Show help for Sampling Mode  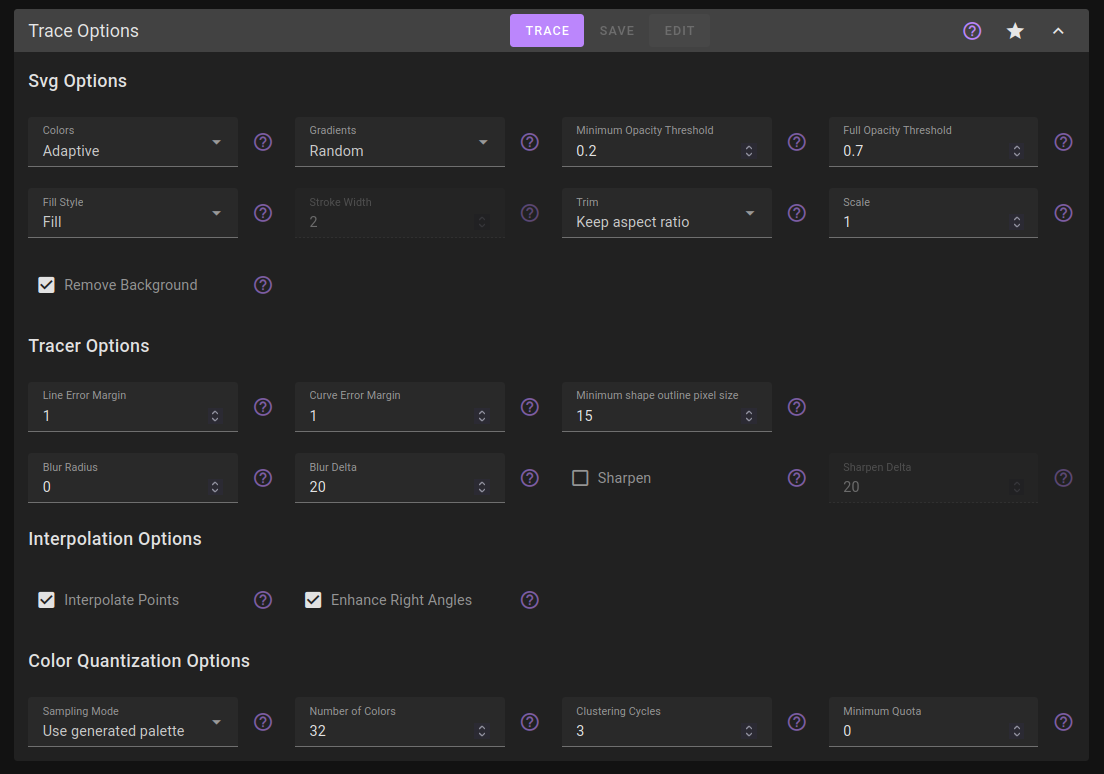(x=263, y=722)
